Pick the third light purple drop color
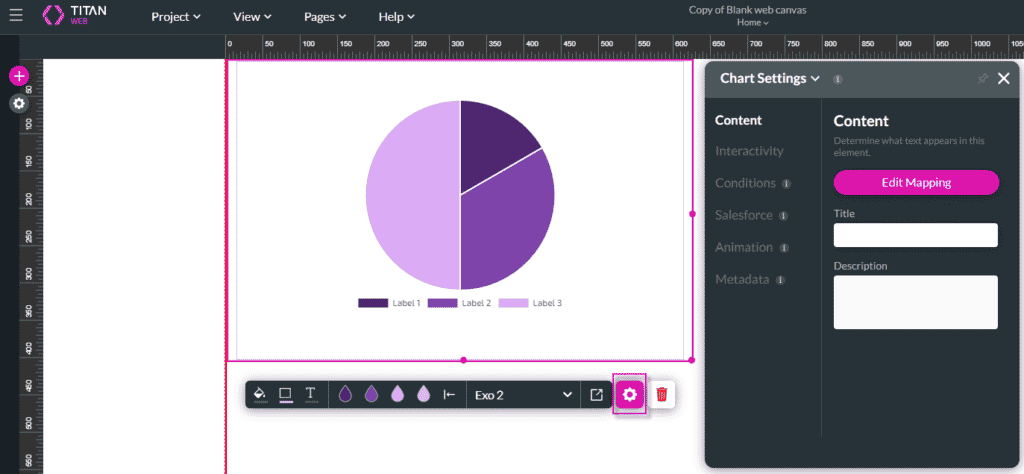The width and height of the screenshot is (1024, 474). 397,394
